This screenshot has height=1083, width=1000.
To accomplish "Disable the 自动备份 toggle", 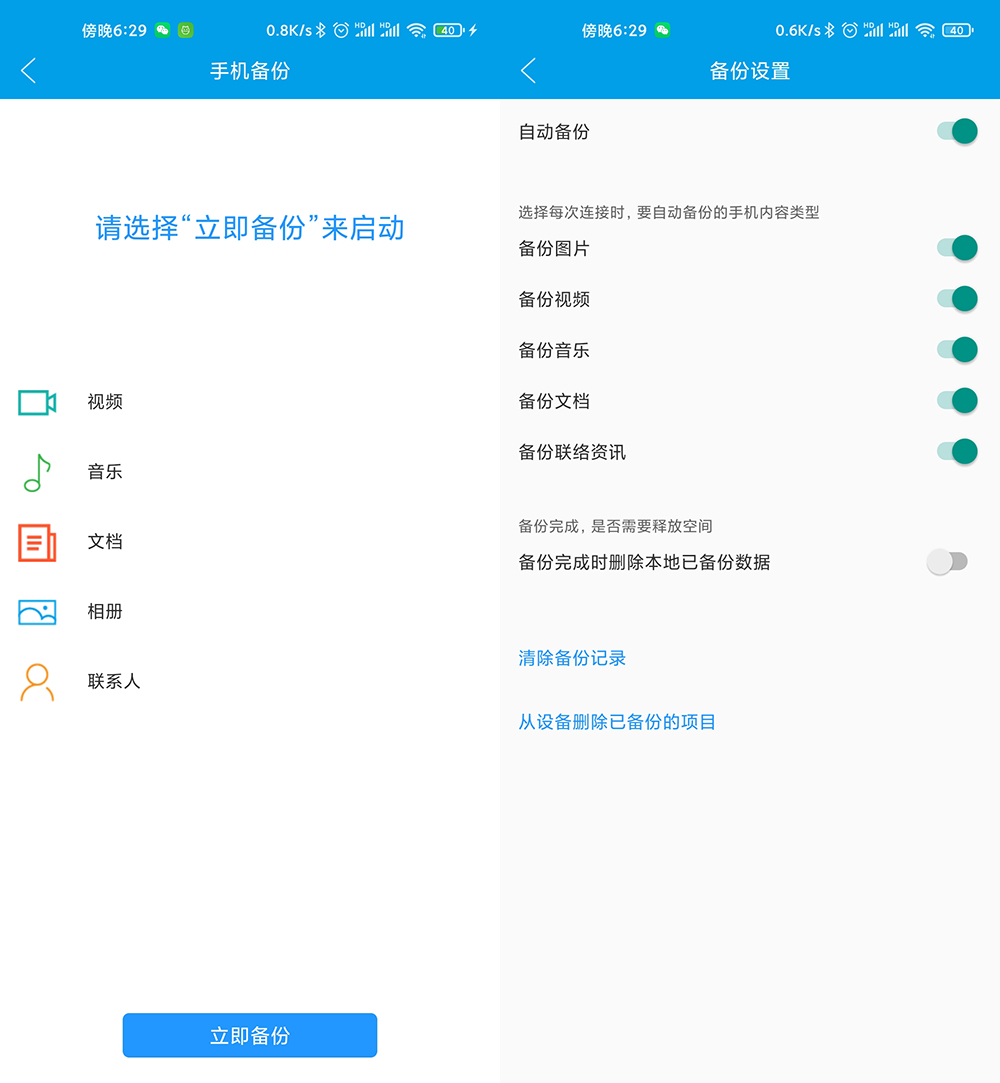I will [958, 131].
